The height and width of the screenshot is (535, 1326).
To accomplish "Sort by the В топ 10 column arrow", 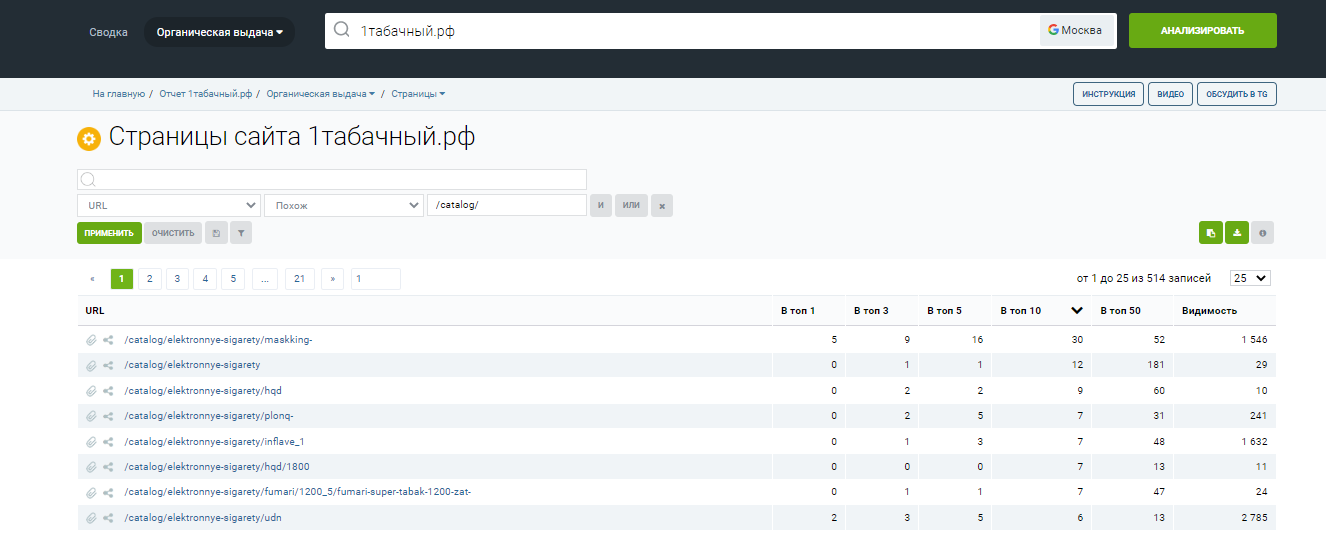I will tap(1077, 311).
